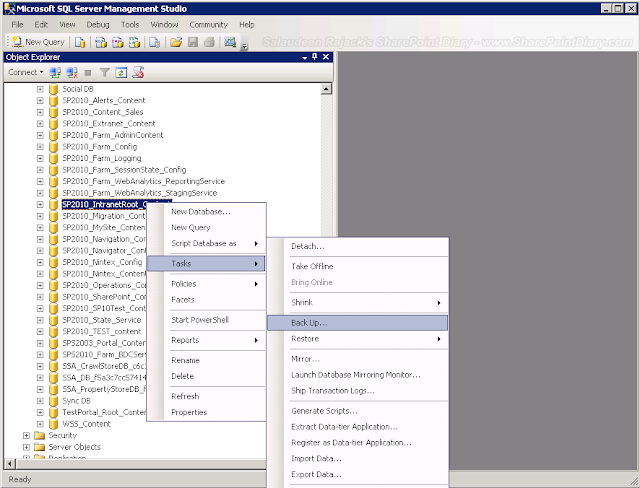Choose Properties in context menu

point(206,412)
